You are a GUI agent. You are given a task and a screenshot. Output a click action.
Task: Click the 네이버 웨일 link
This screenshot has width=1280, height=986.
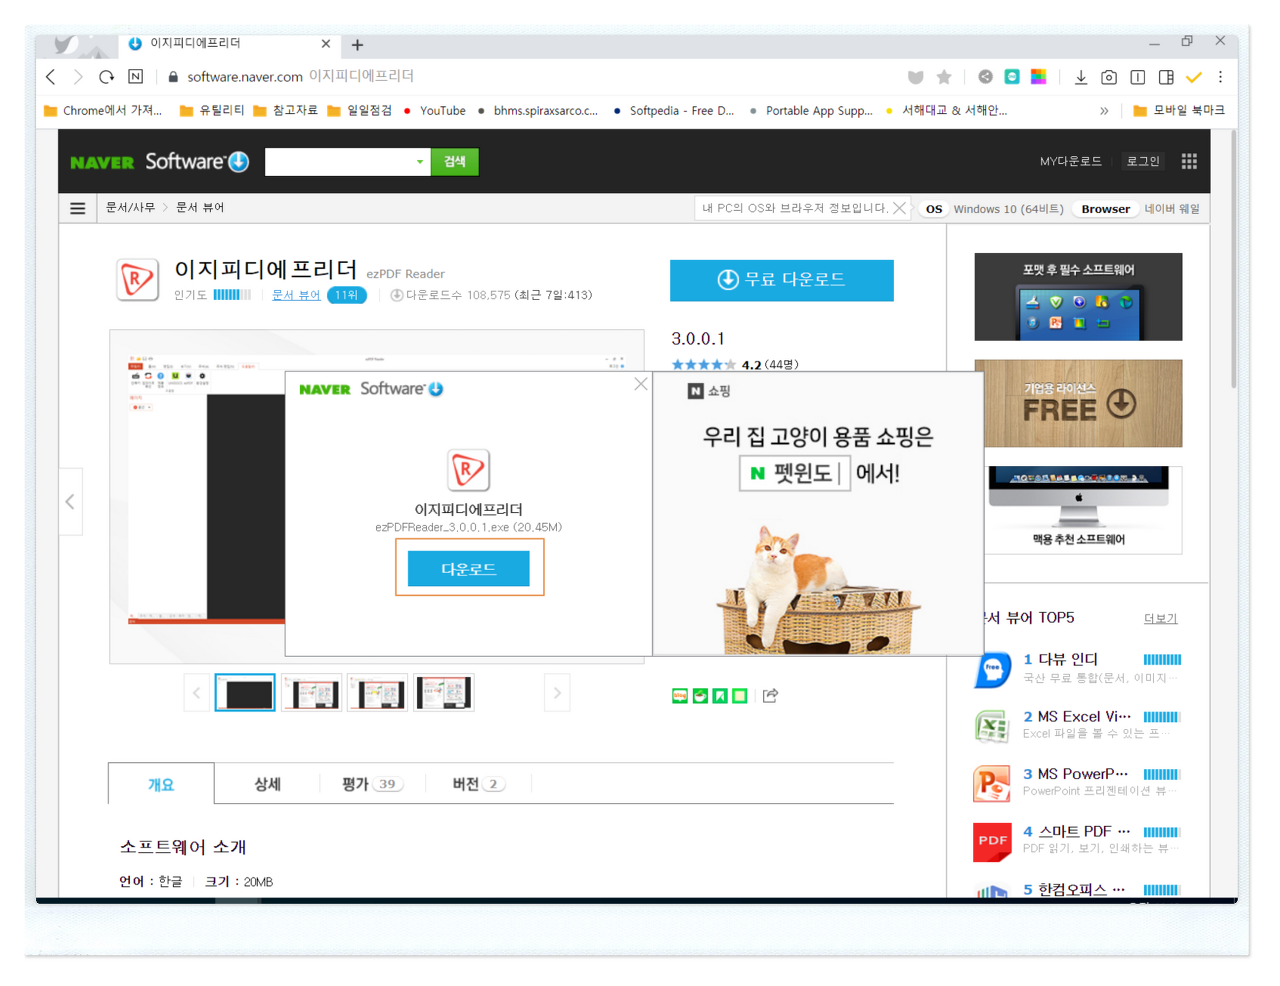point(1172,209)
